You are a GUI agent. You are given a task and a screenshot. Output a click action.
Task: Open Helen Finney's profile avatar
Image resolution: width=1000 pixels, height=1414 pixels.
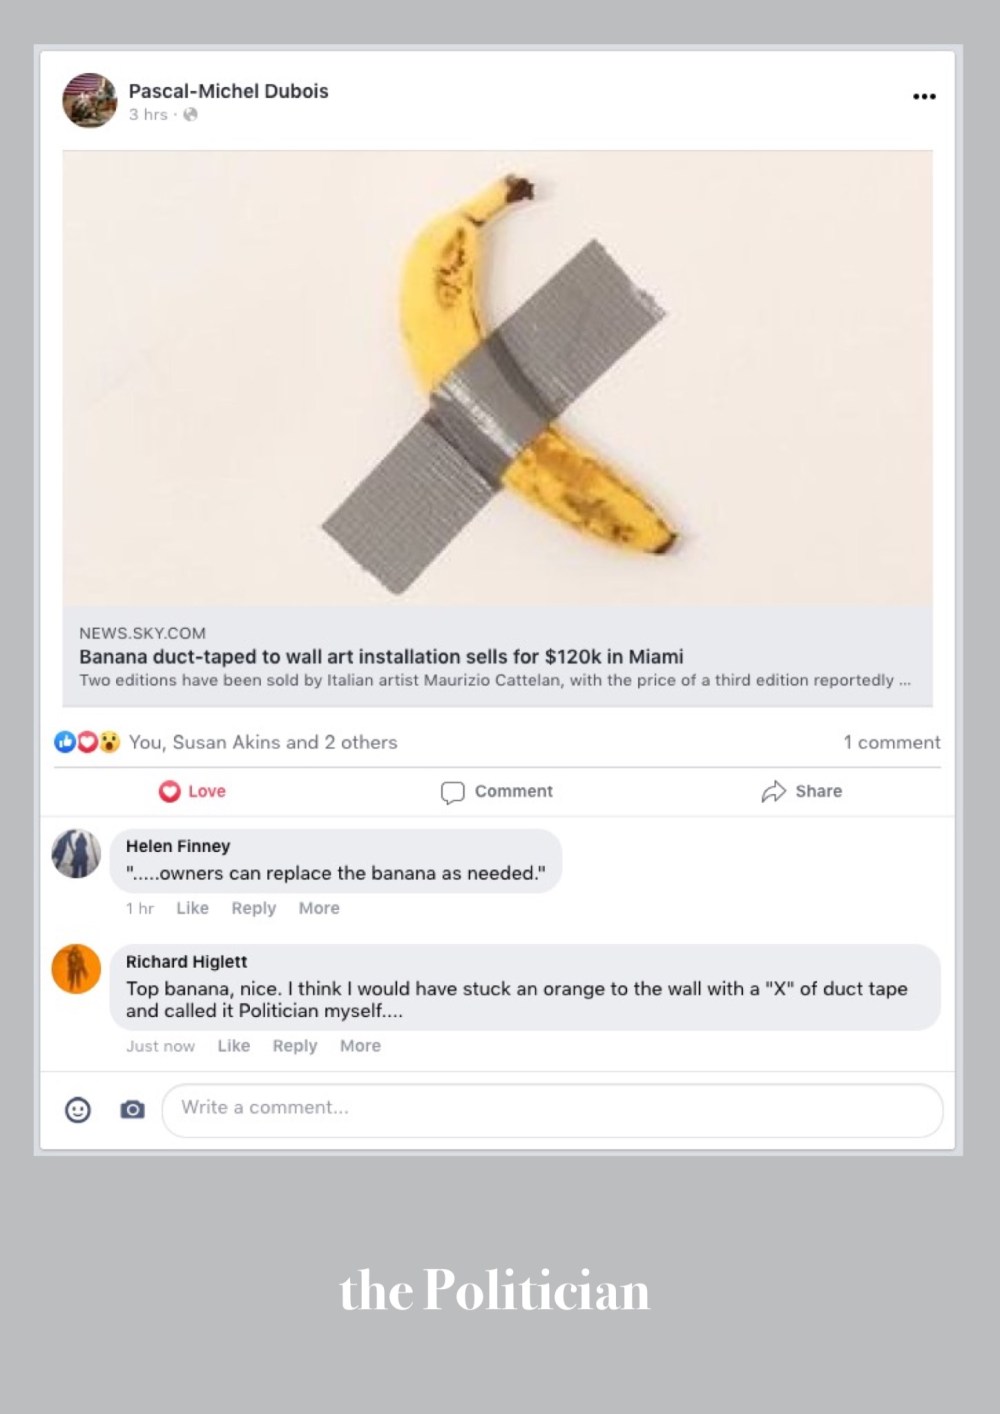(x=76, y=854)
